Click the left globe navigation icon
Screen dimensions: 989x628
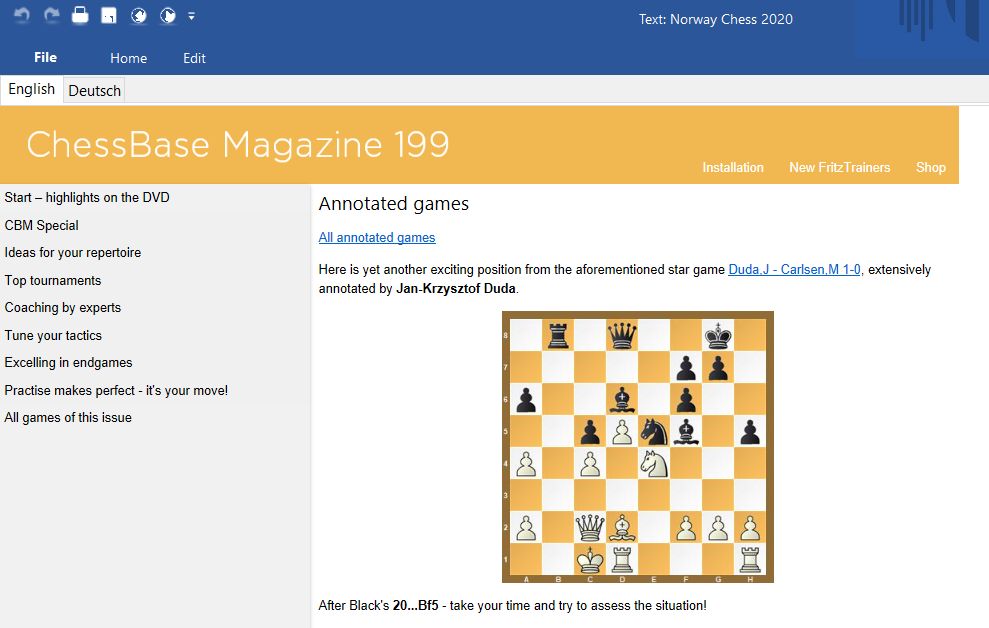coord(139,15)
